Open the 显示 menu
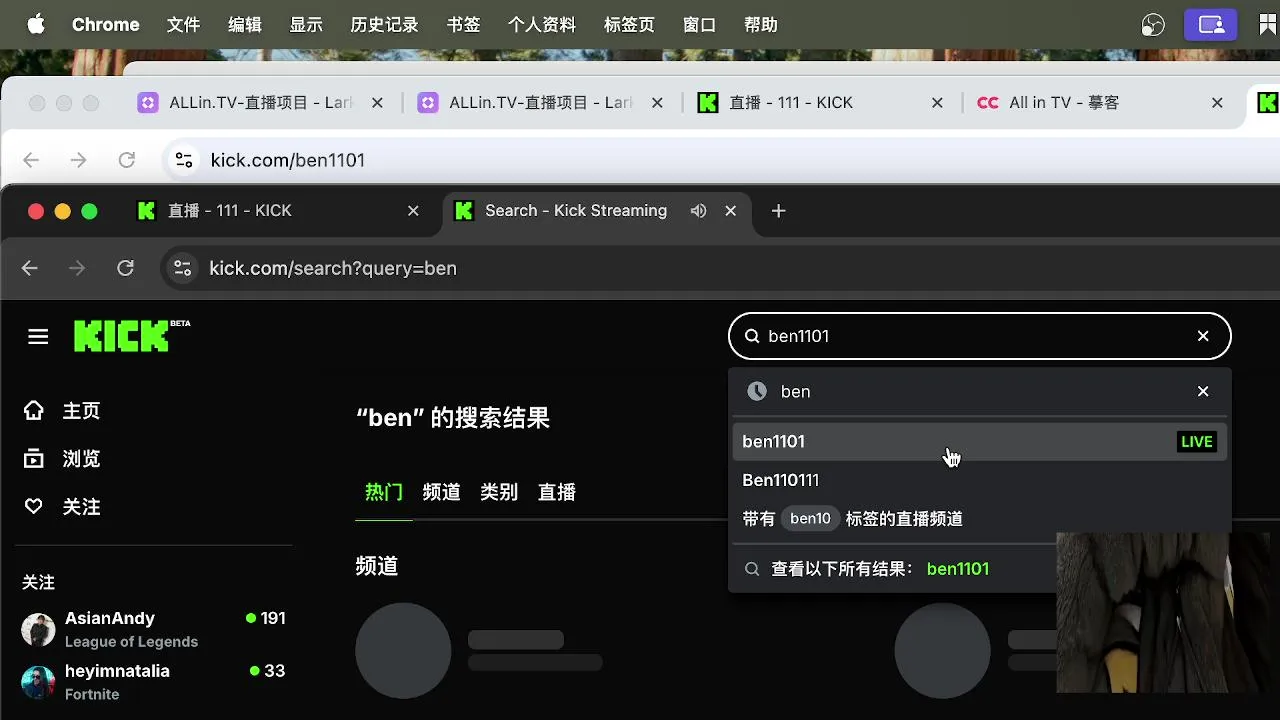Screen dimensions: 1280x720 305,25
